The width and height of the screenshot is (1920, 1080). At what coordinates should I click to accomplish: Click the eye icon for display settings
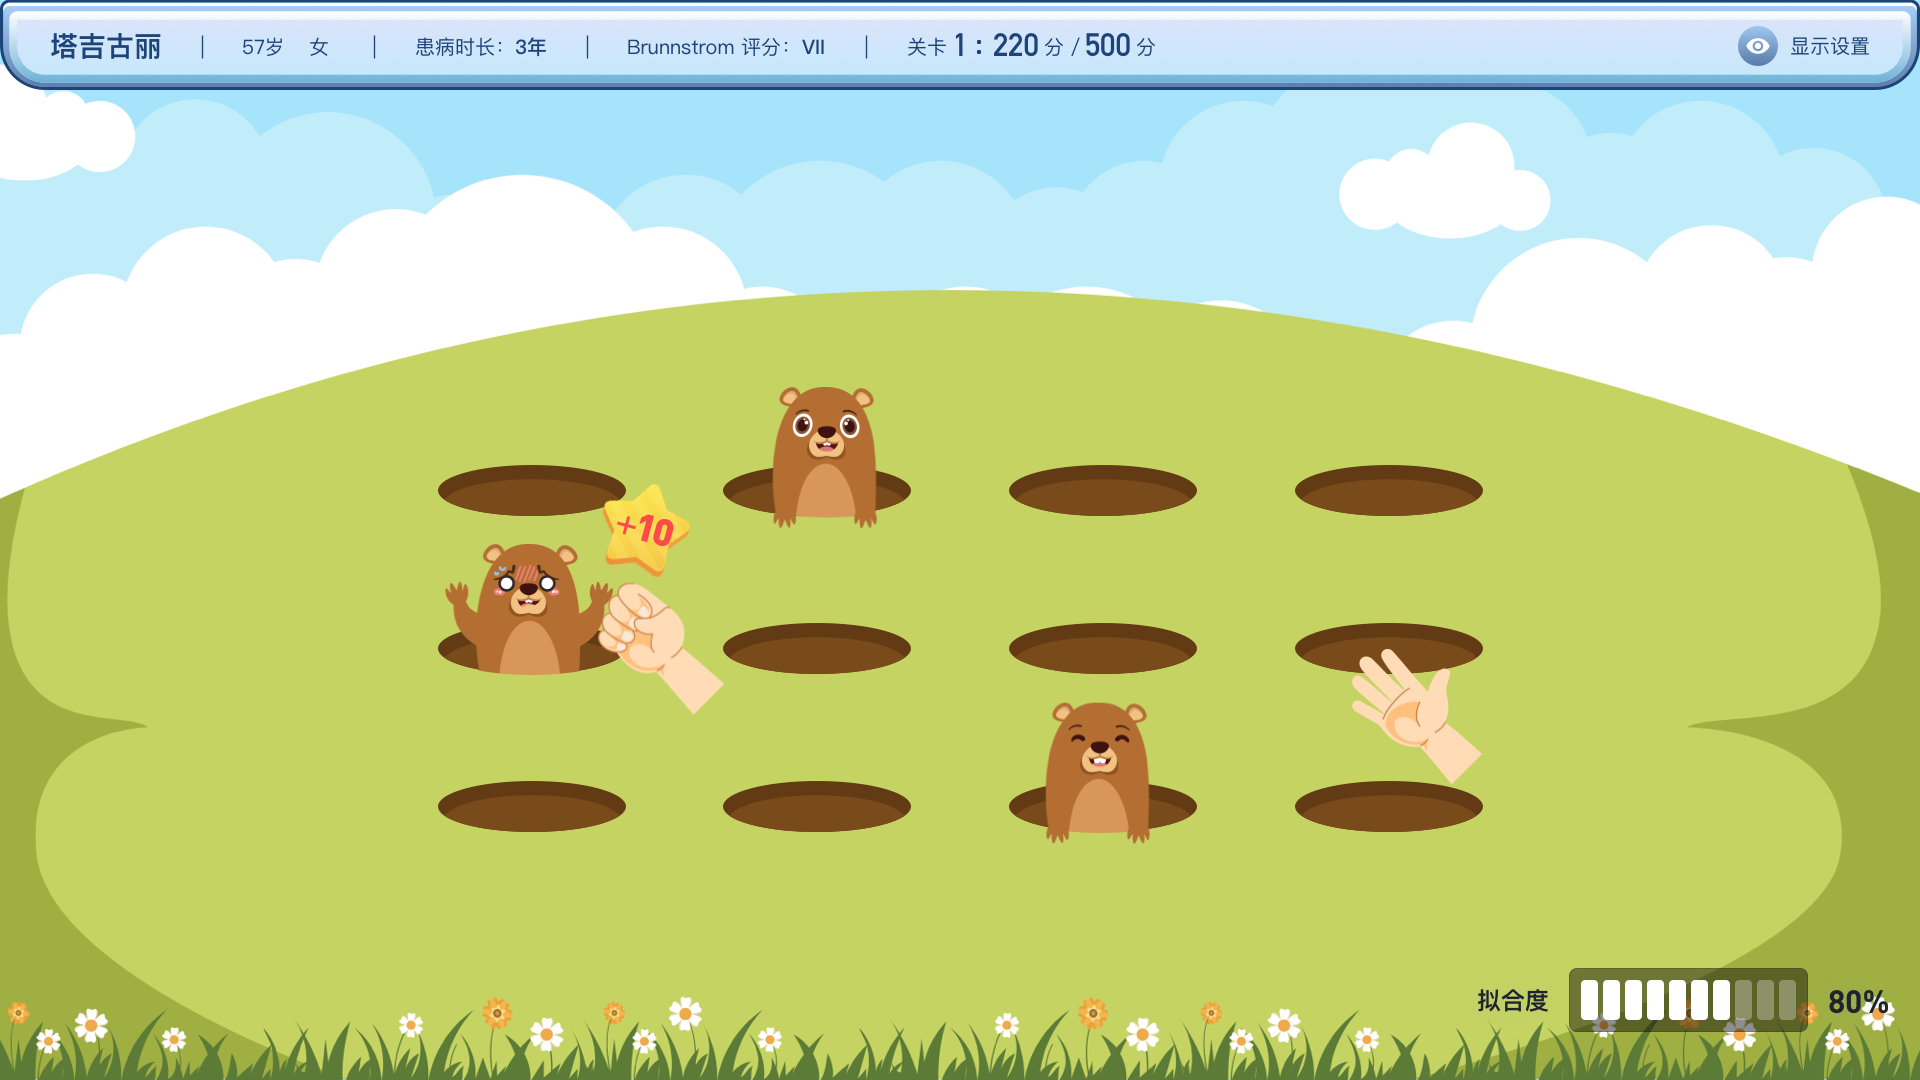(1757, 46)
